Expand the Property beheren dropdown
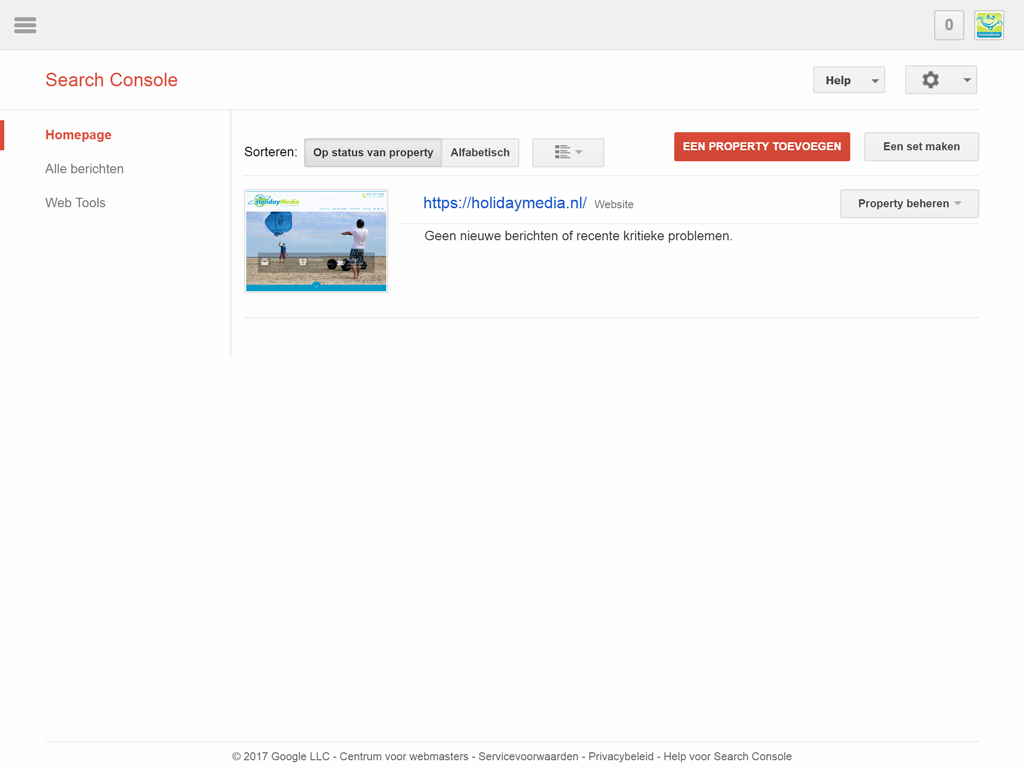 tap(909, 204)
